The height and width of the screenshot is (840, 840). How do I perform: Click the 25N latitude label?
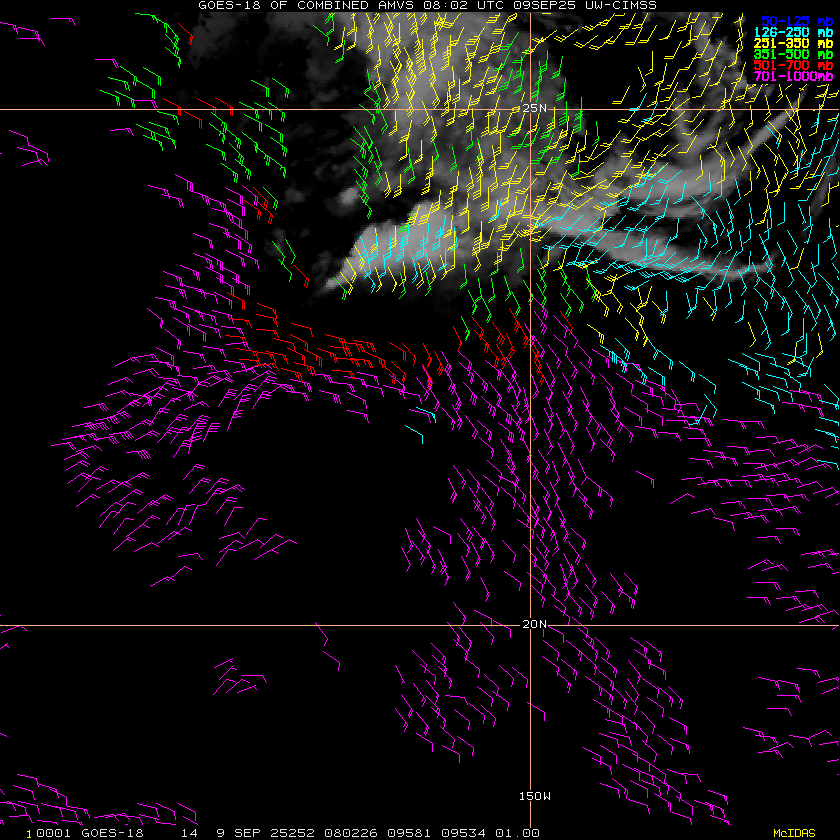[535, 108]
